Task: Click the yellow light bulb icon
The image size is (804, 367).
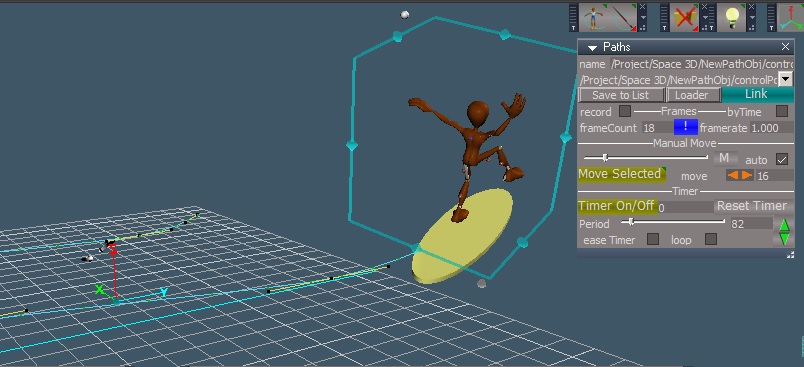Action: pyautogui.click(x=732, y=17)
